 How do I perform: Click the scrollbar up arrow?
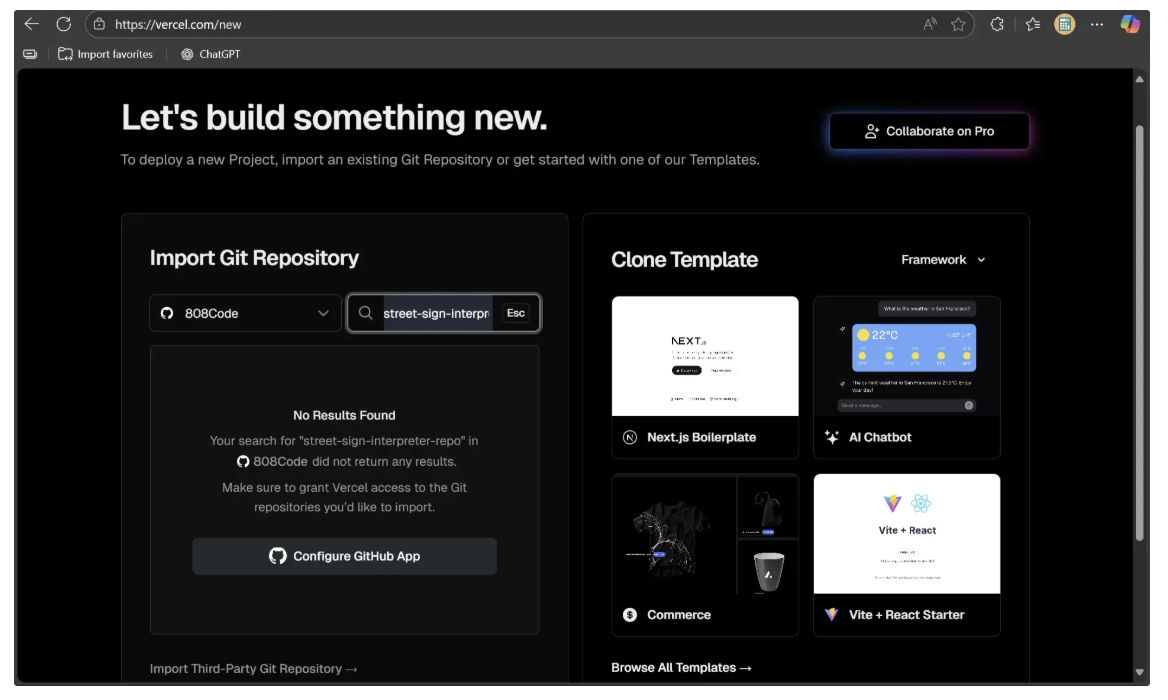pos(1139,79)
